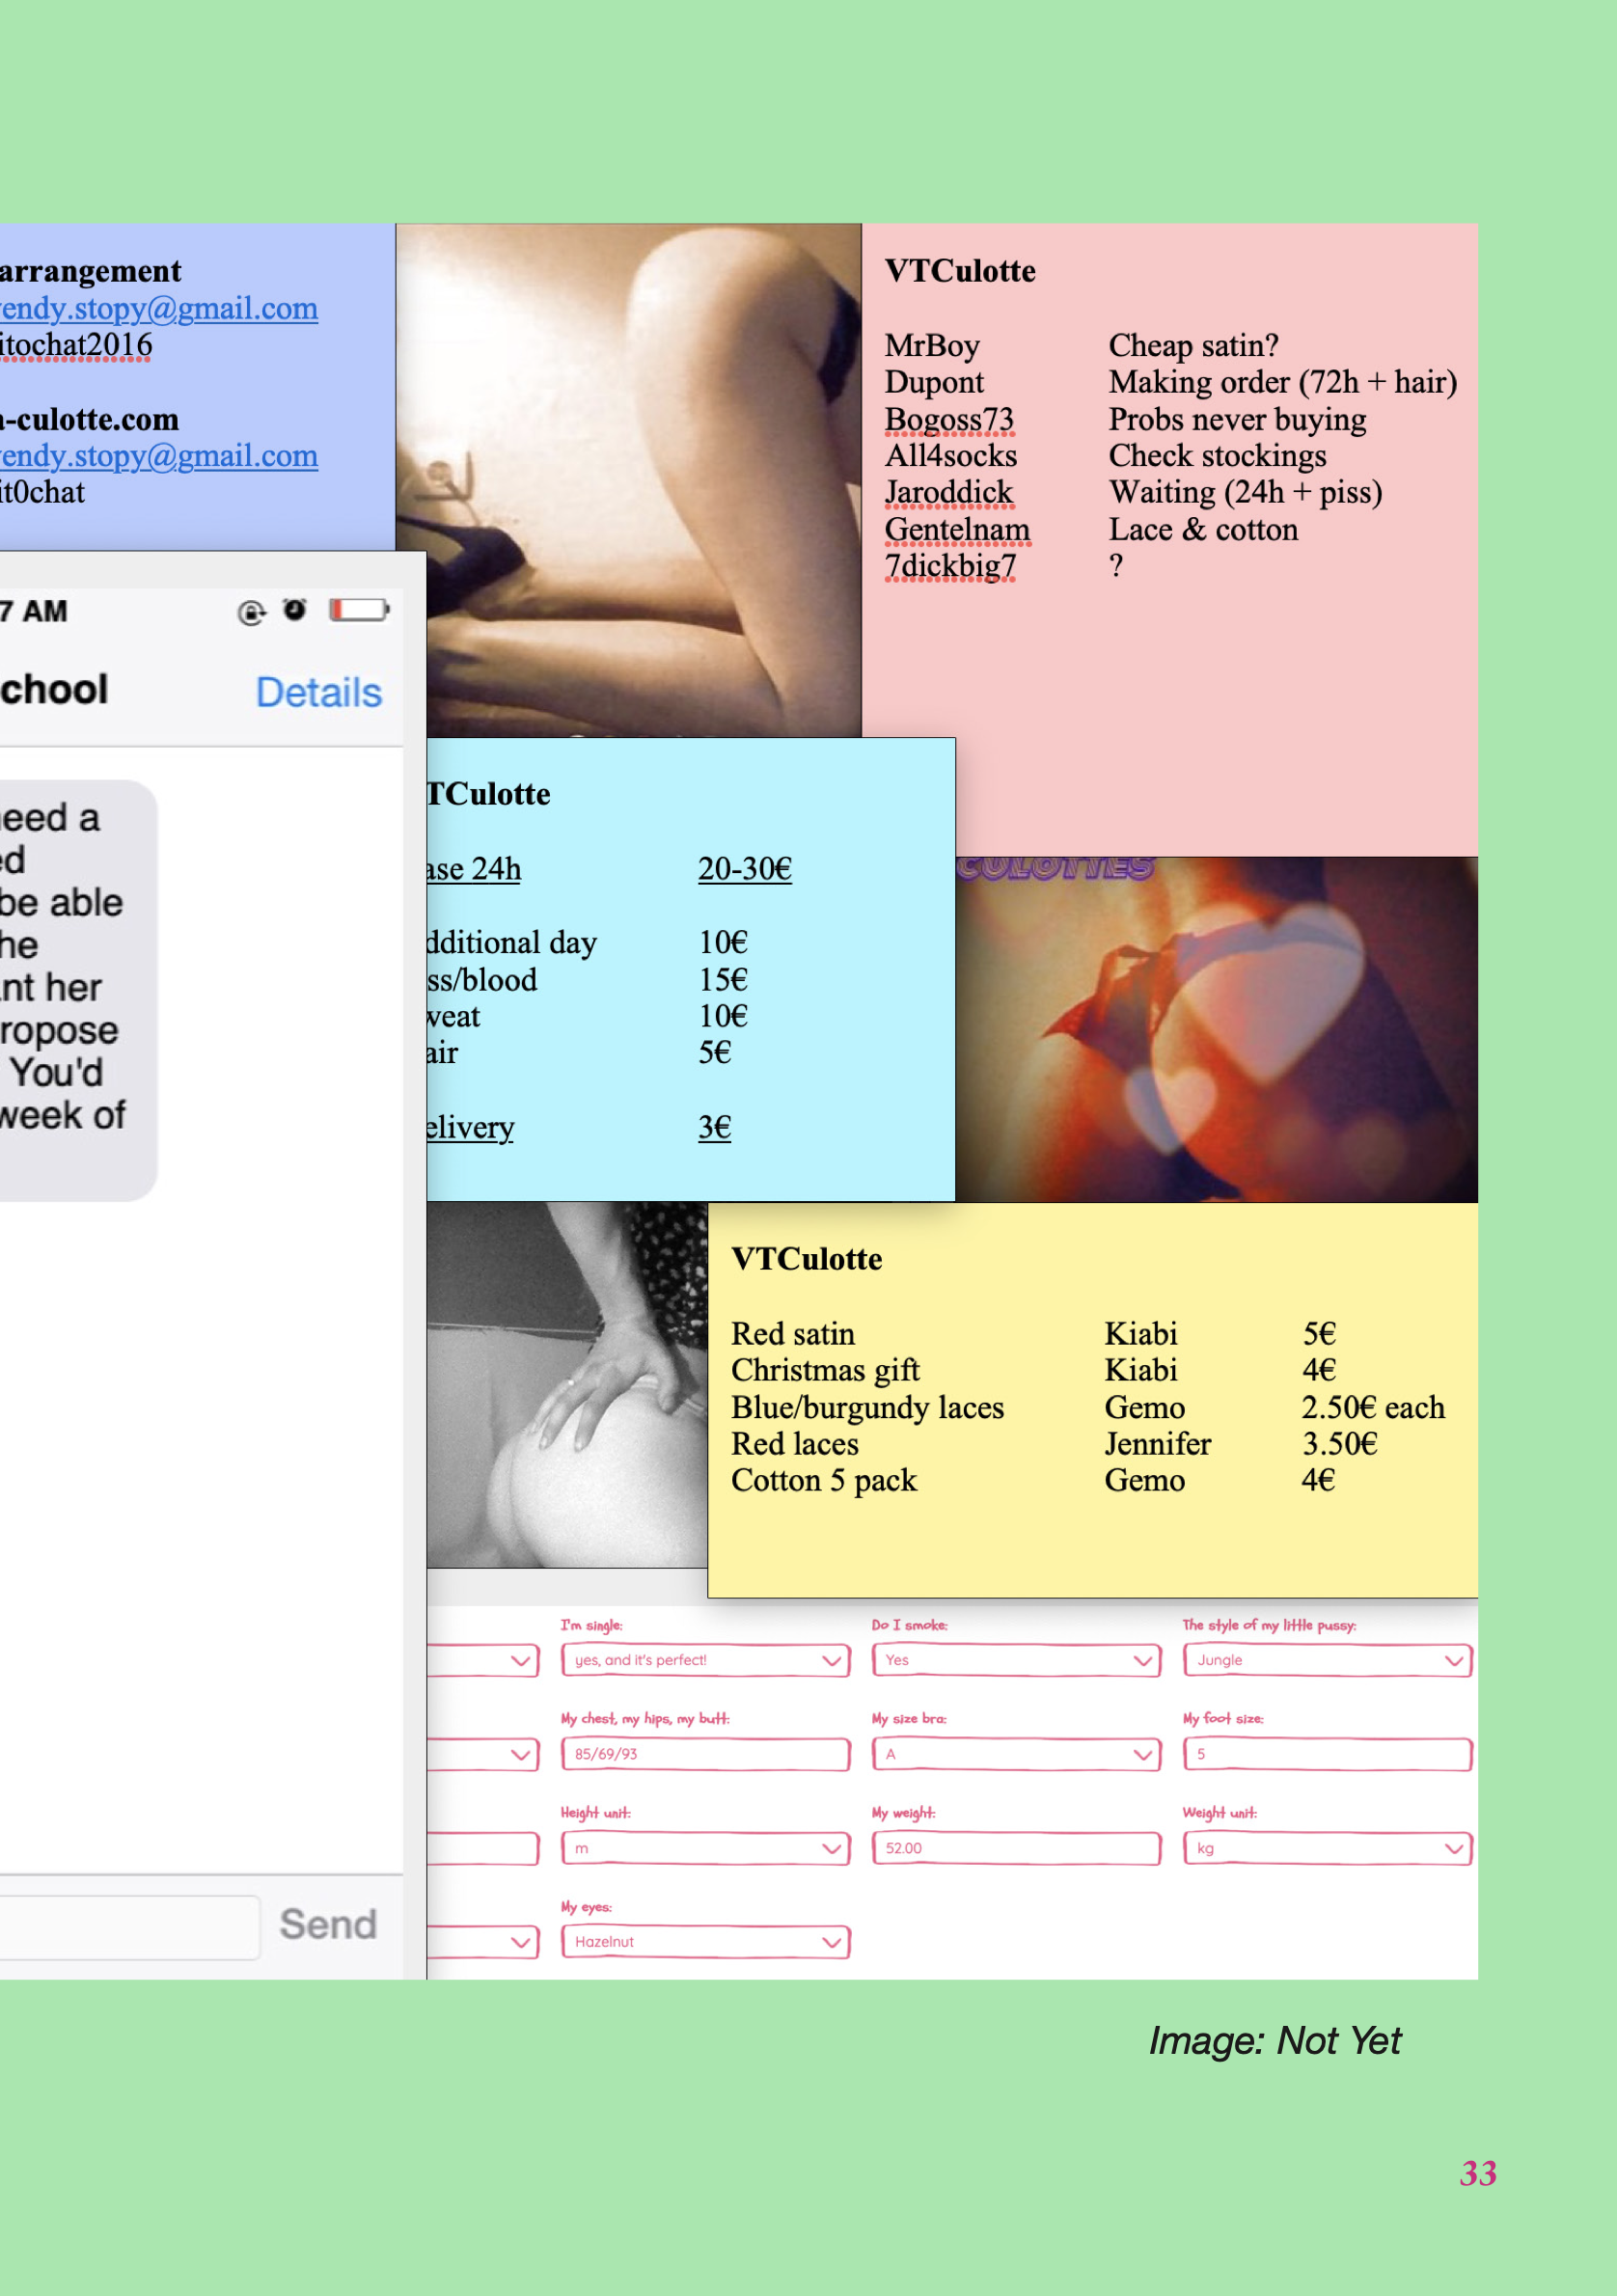
Task: Open the "Do I smoke" dropdown showing Yes
Action: tap(1014, 1661)
